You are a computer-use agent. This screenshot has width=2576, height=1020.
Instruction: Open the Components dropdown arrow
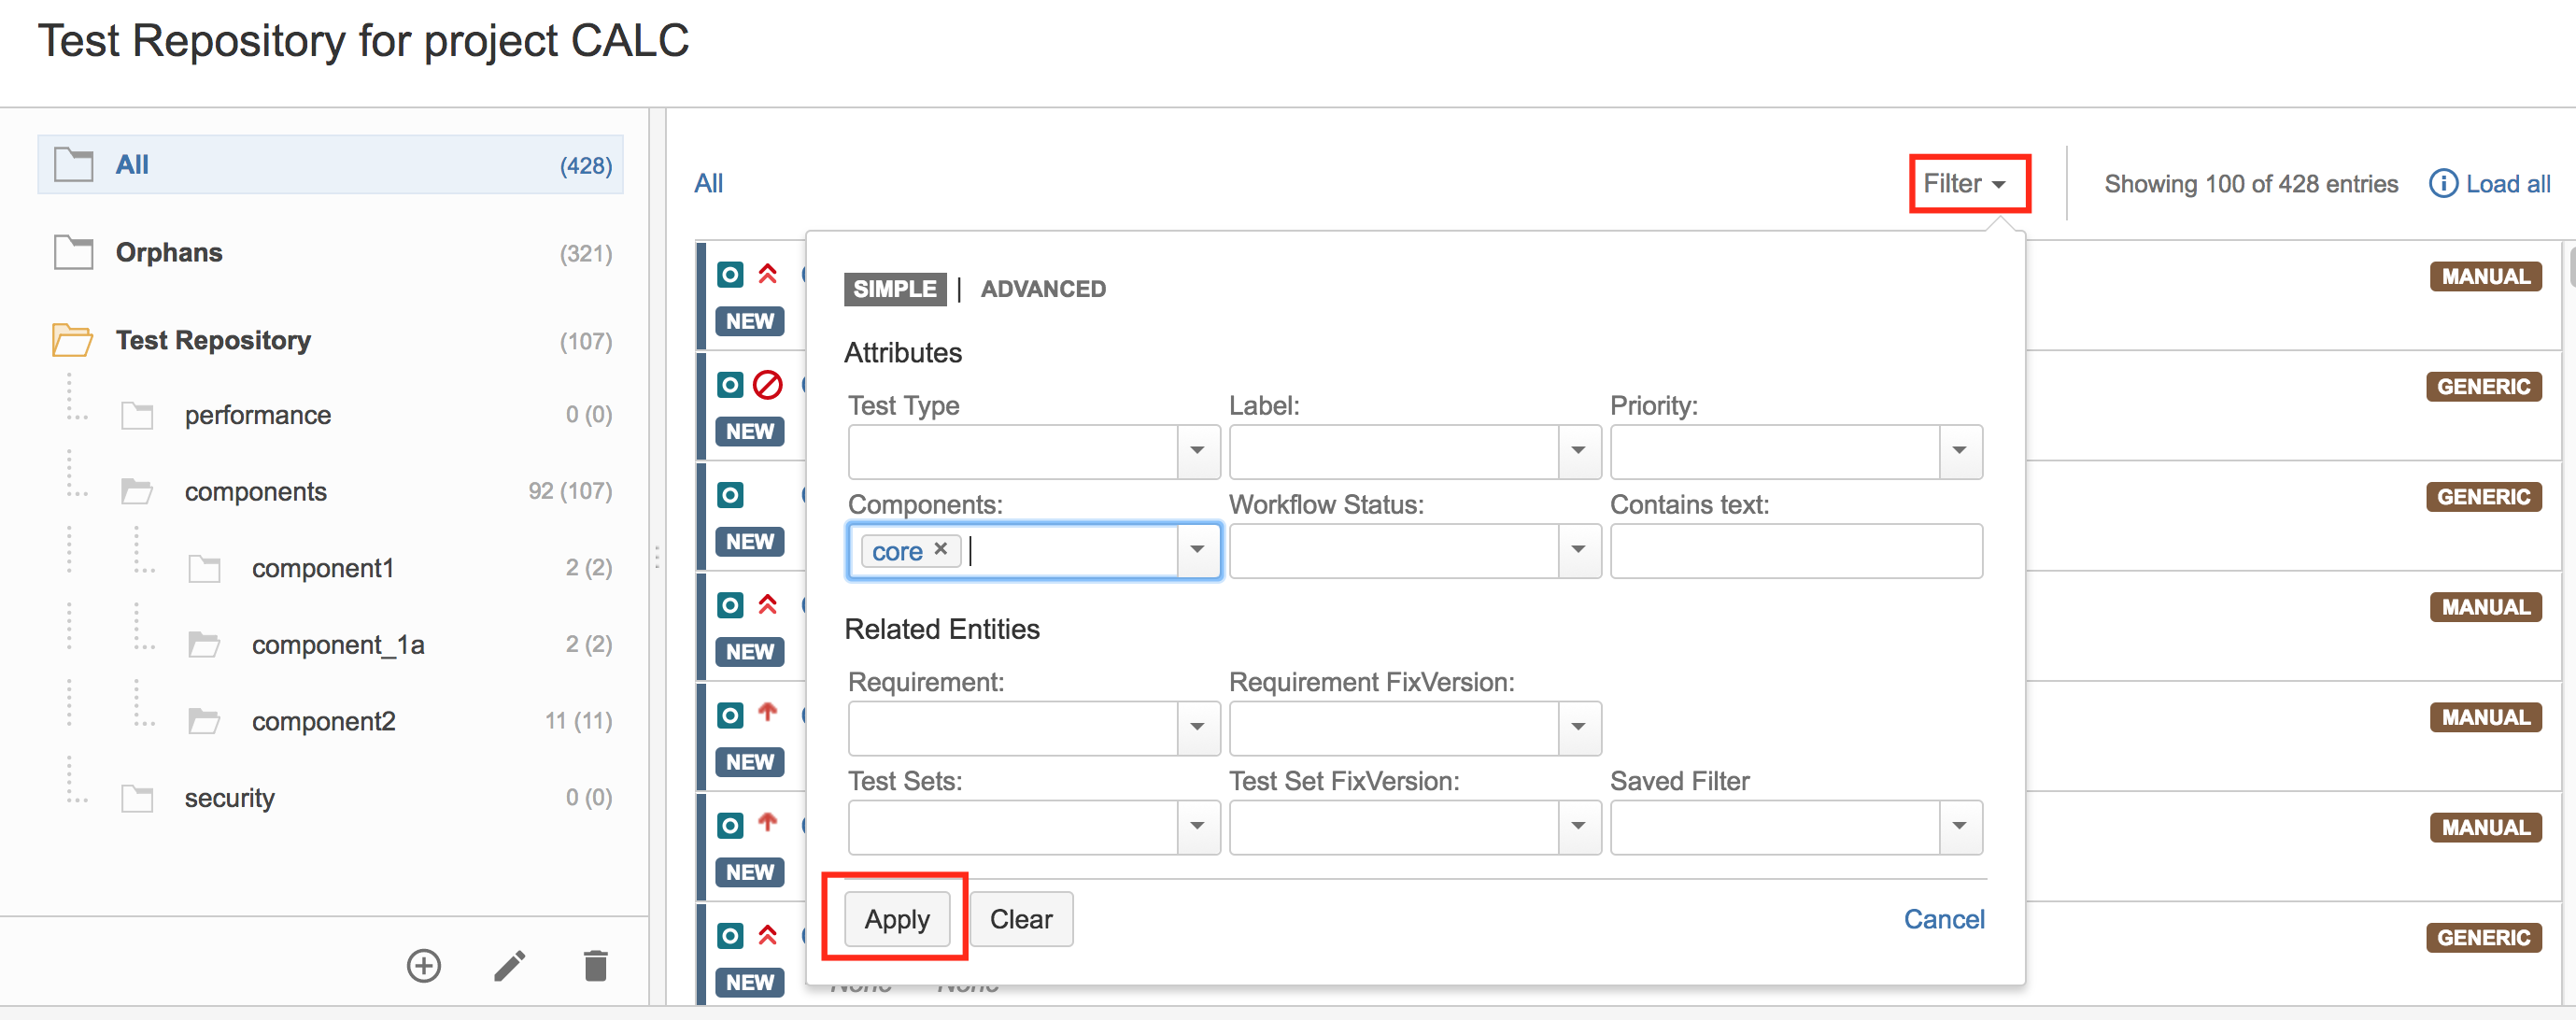tap(1197, 550)
